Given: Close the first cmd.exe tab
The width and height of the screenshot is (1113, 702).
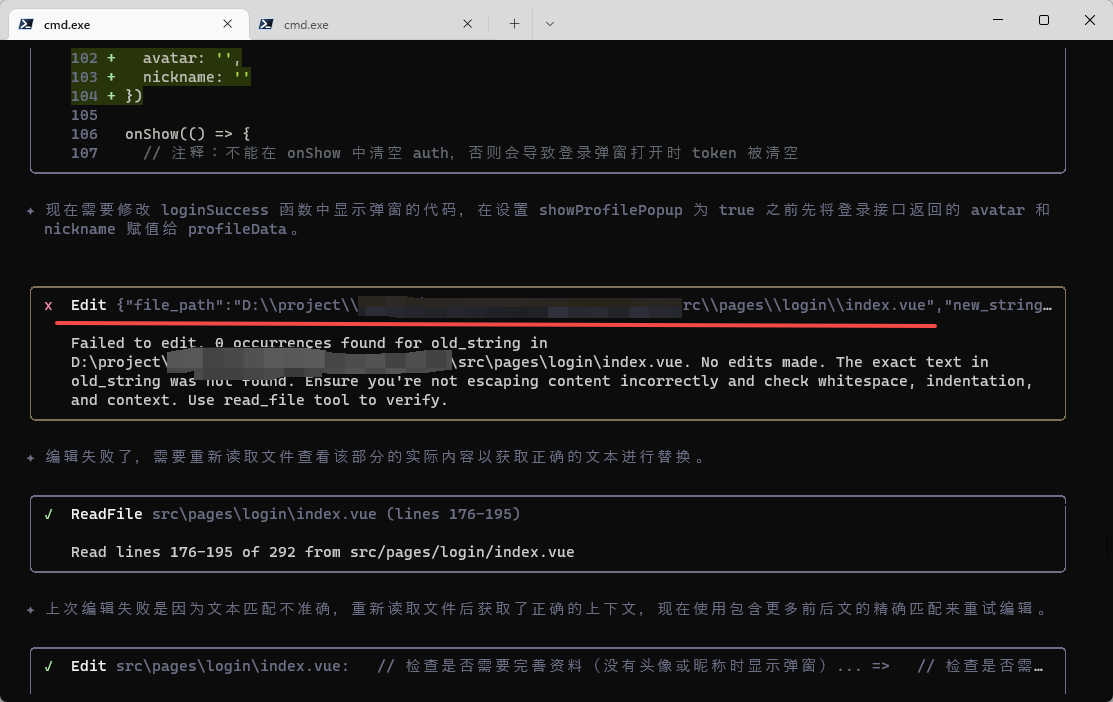Looking at the screenshot, I should pos(227,23).
